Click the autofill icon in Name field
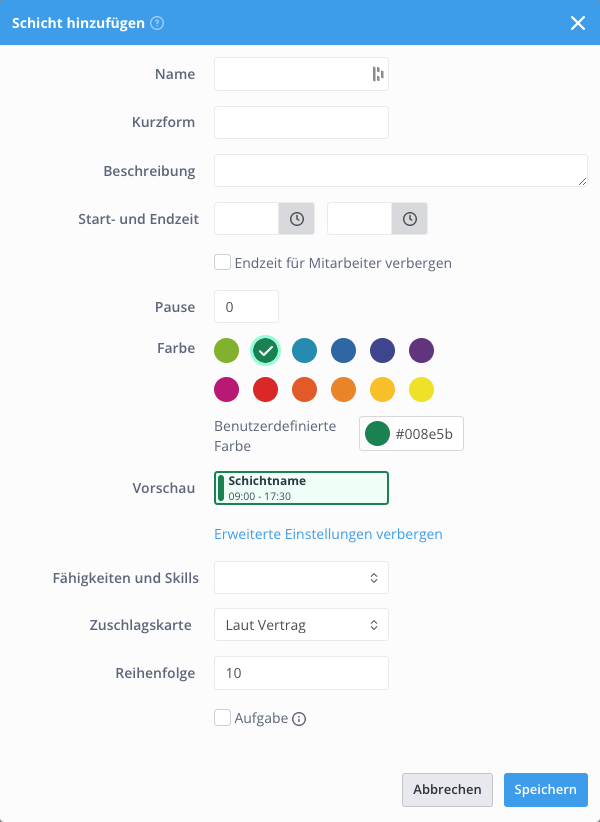 click(x=378, y=74)
